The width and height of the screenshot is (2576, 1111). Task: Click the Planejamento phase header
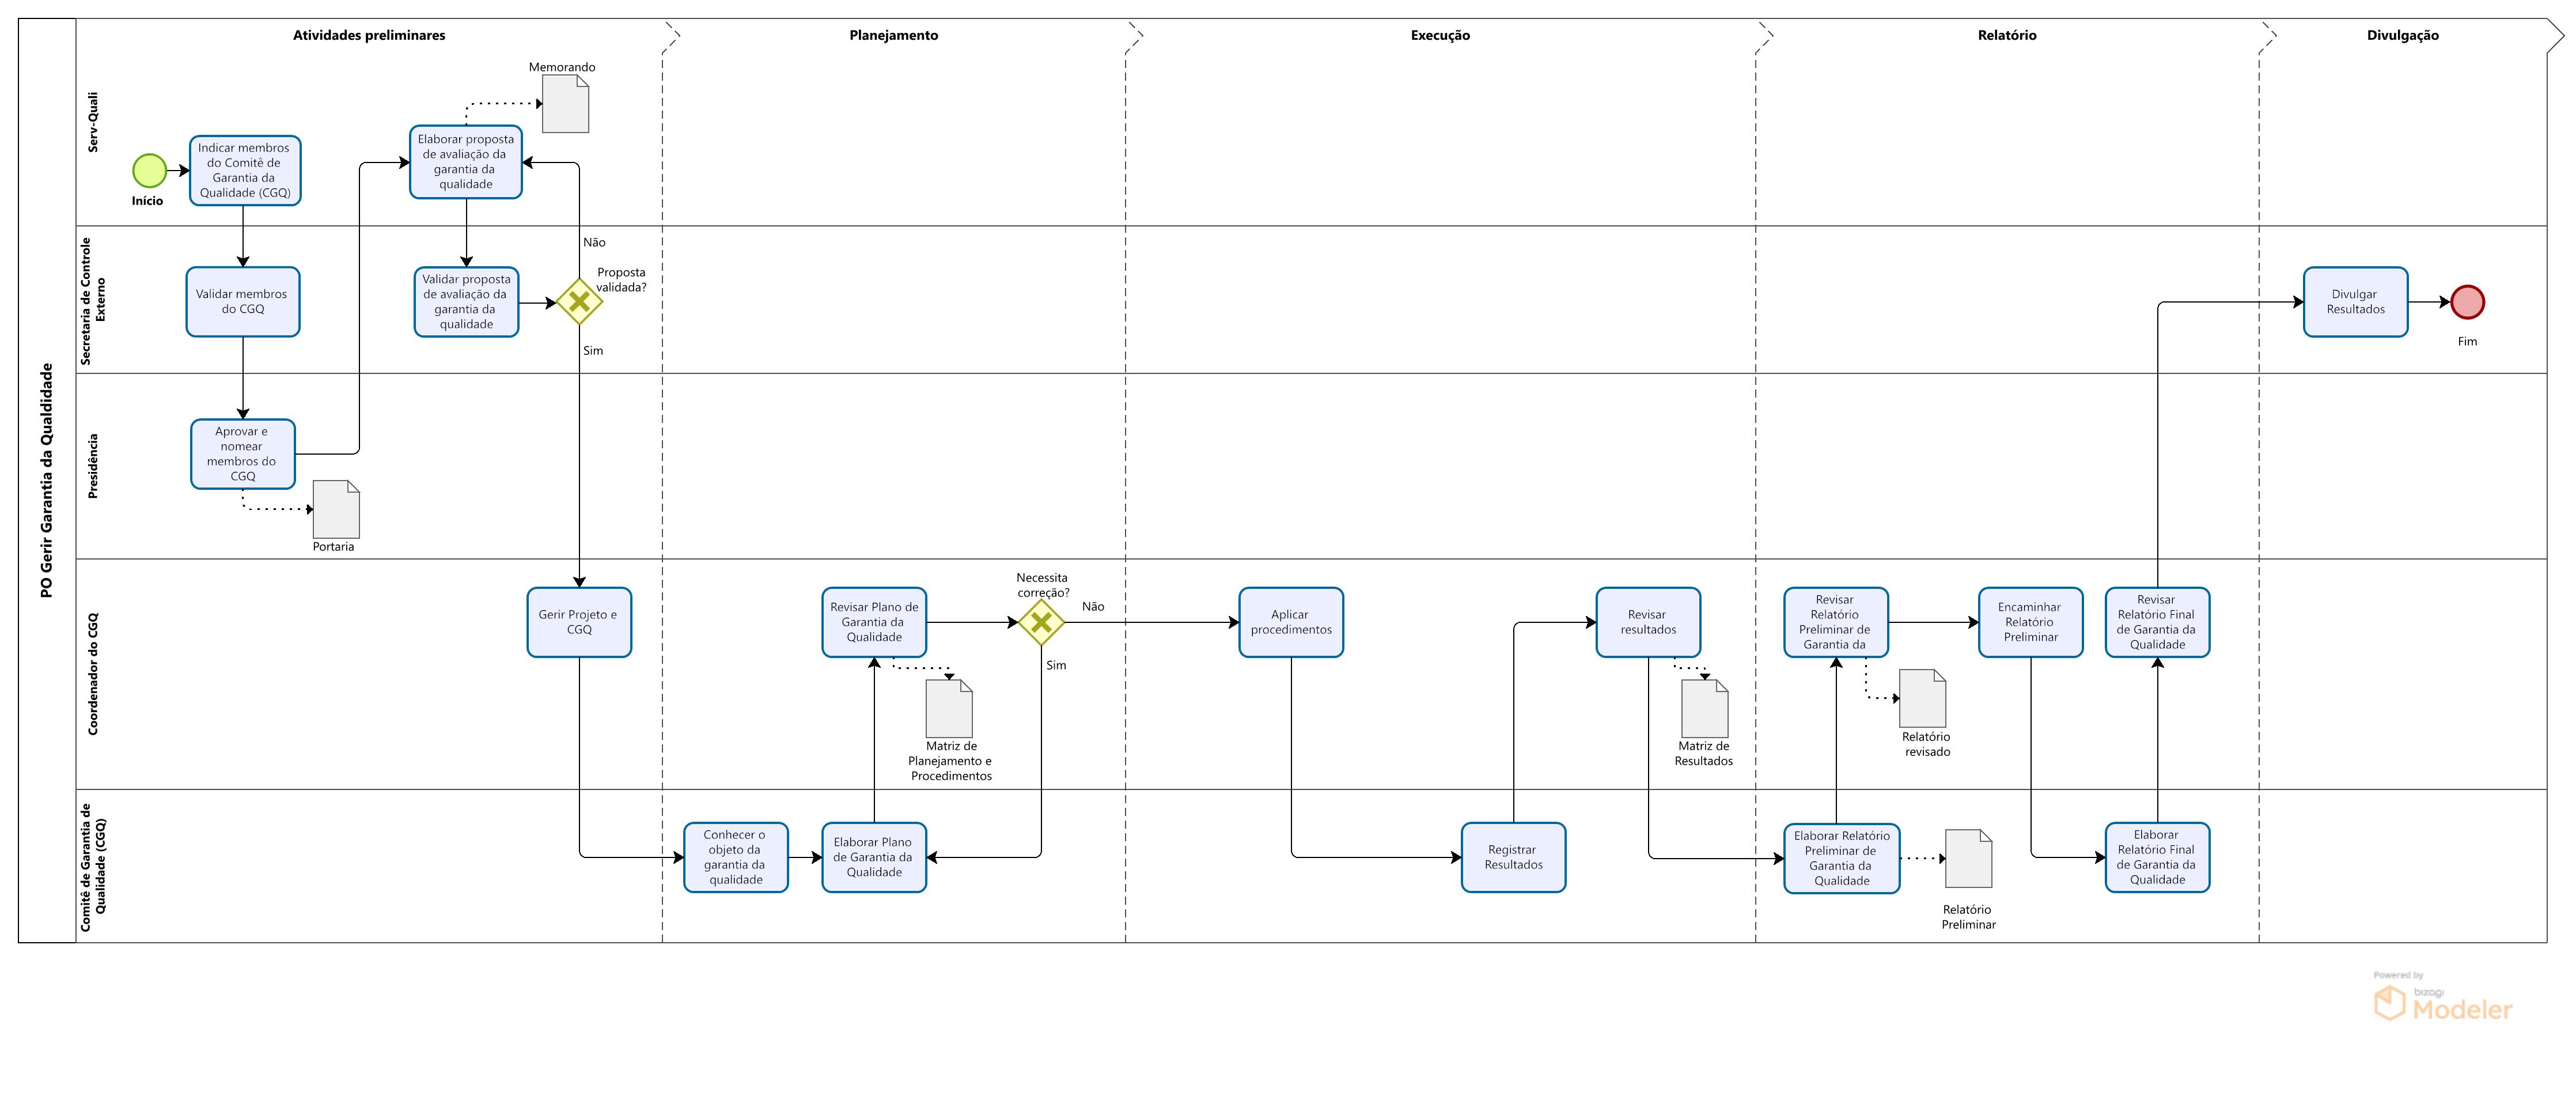point(893,35)
